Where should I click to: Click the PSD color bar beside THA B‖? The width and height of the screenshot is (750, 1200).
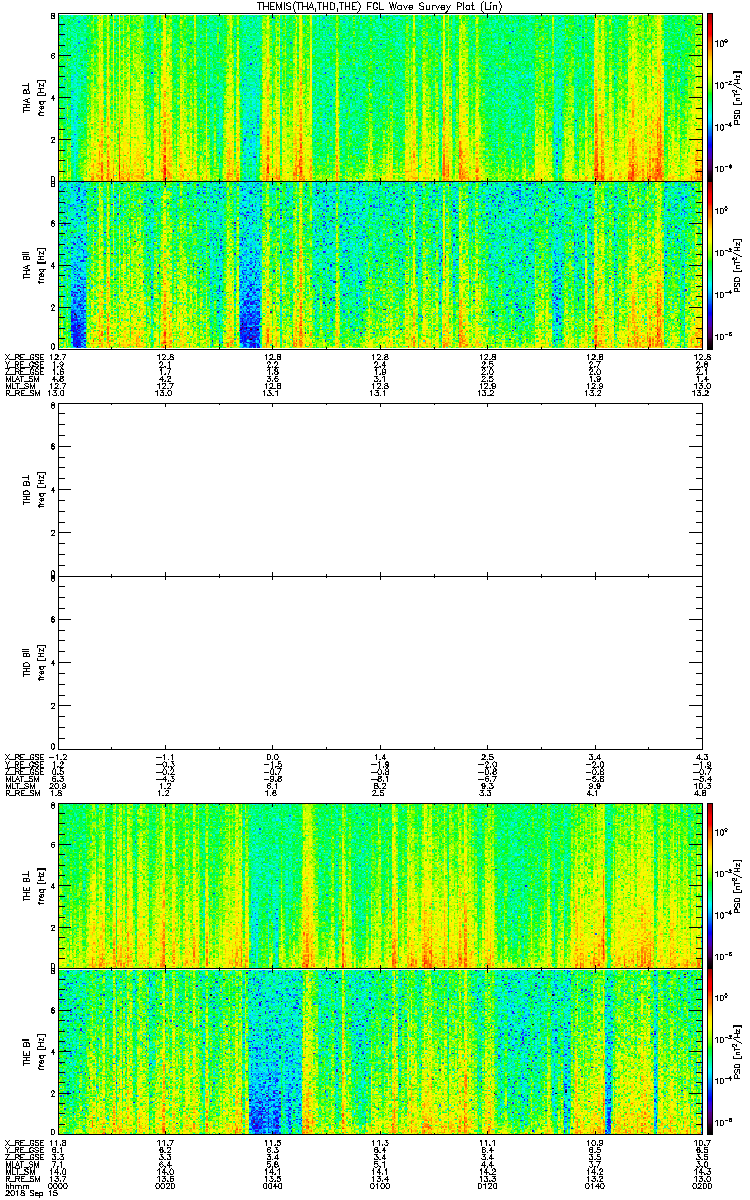710,264
